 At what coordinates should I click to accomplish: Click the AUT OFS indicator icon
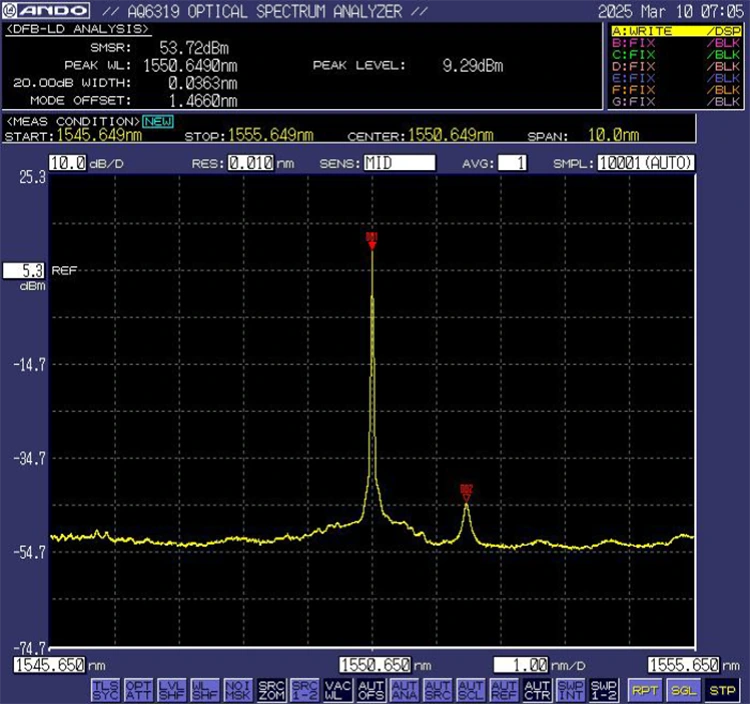[x=371, y=689]
